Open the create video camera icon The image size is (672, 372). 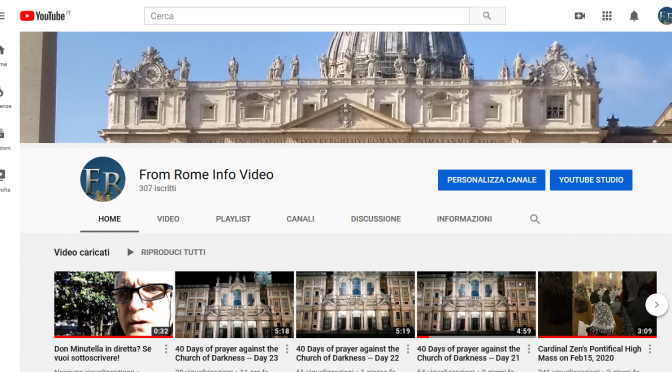point(579,16)
